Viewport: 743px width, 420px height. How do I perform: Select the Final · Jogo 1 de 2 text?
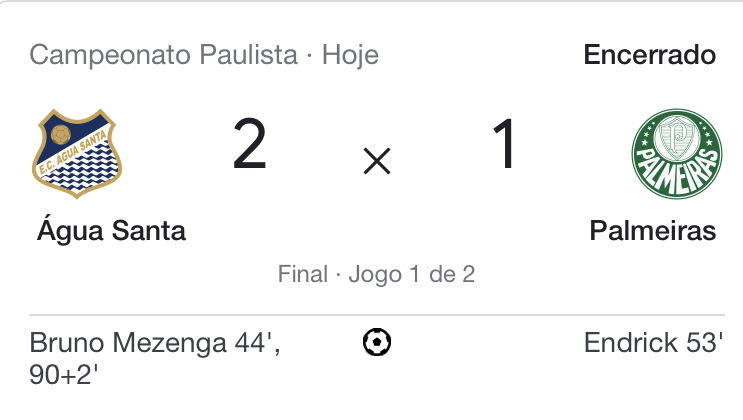(376, 274)
